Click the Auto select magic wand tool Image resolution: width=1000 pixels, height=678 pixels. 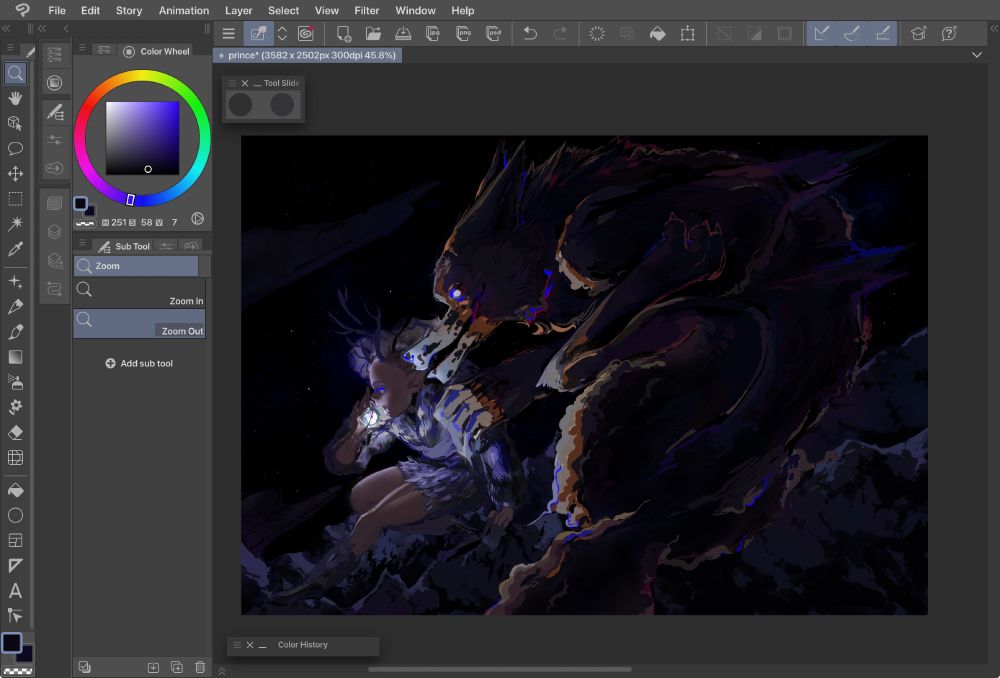15,224
